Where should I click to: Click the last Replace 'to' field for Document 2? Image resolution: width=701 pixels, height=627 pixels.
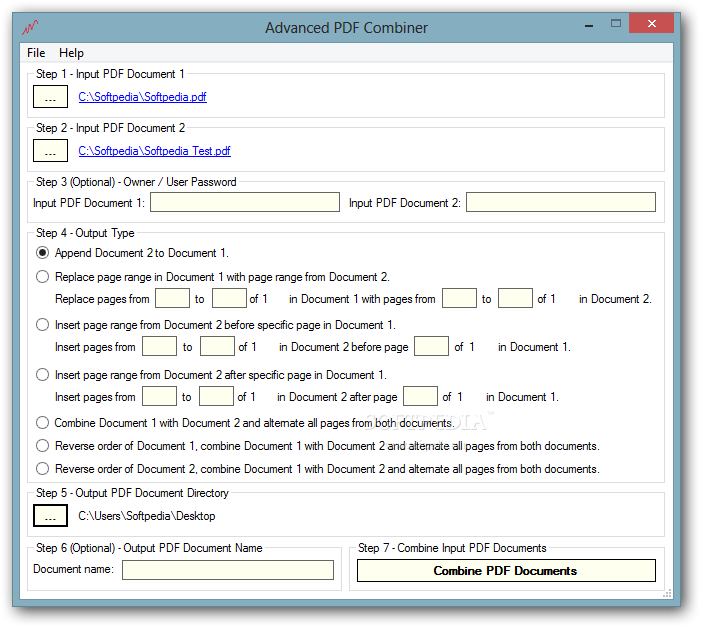[x=515, y=298]
